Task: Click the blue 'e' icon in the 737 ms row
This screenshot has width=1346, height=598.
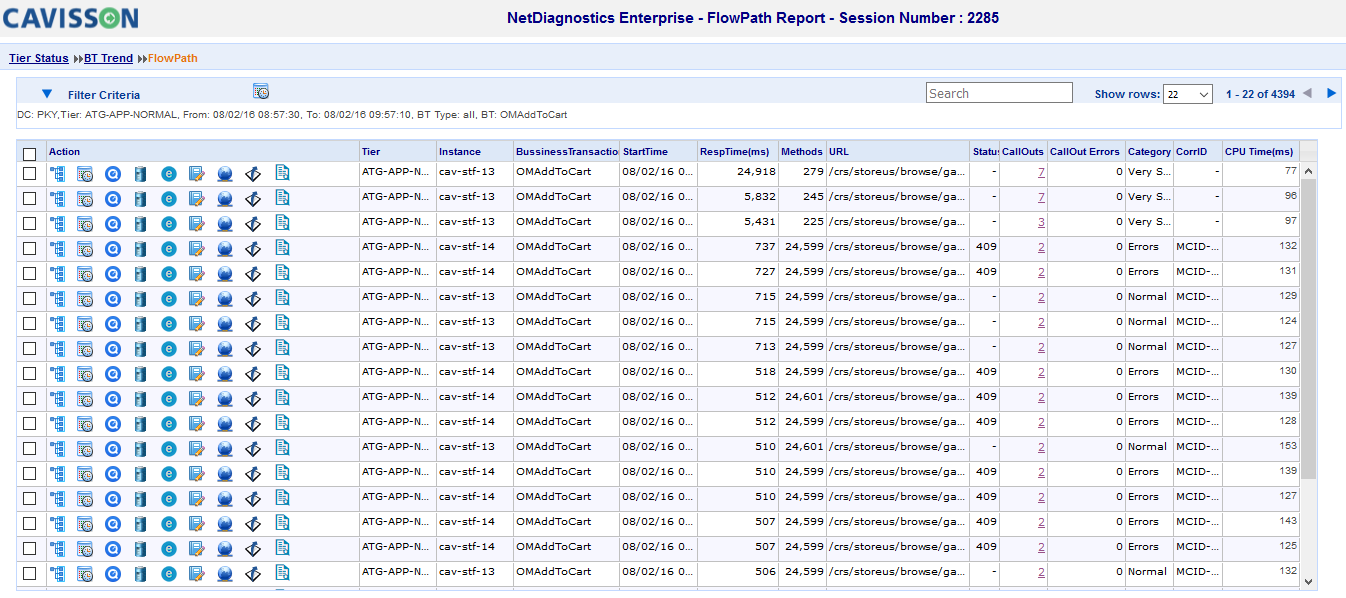Action: coord(169,248)
